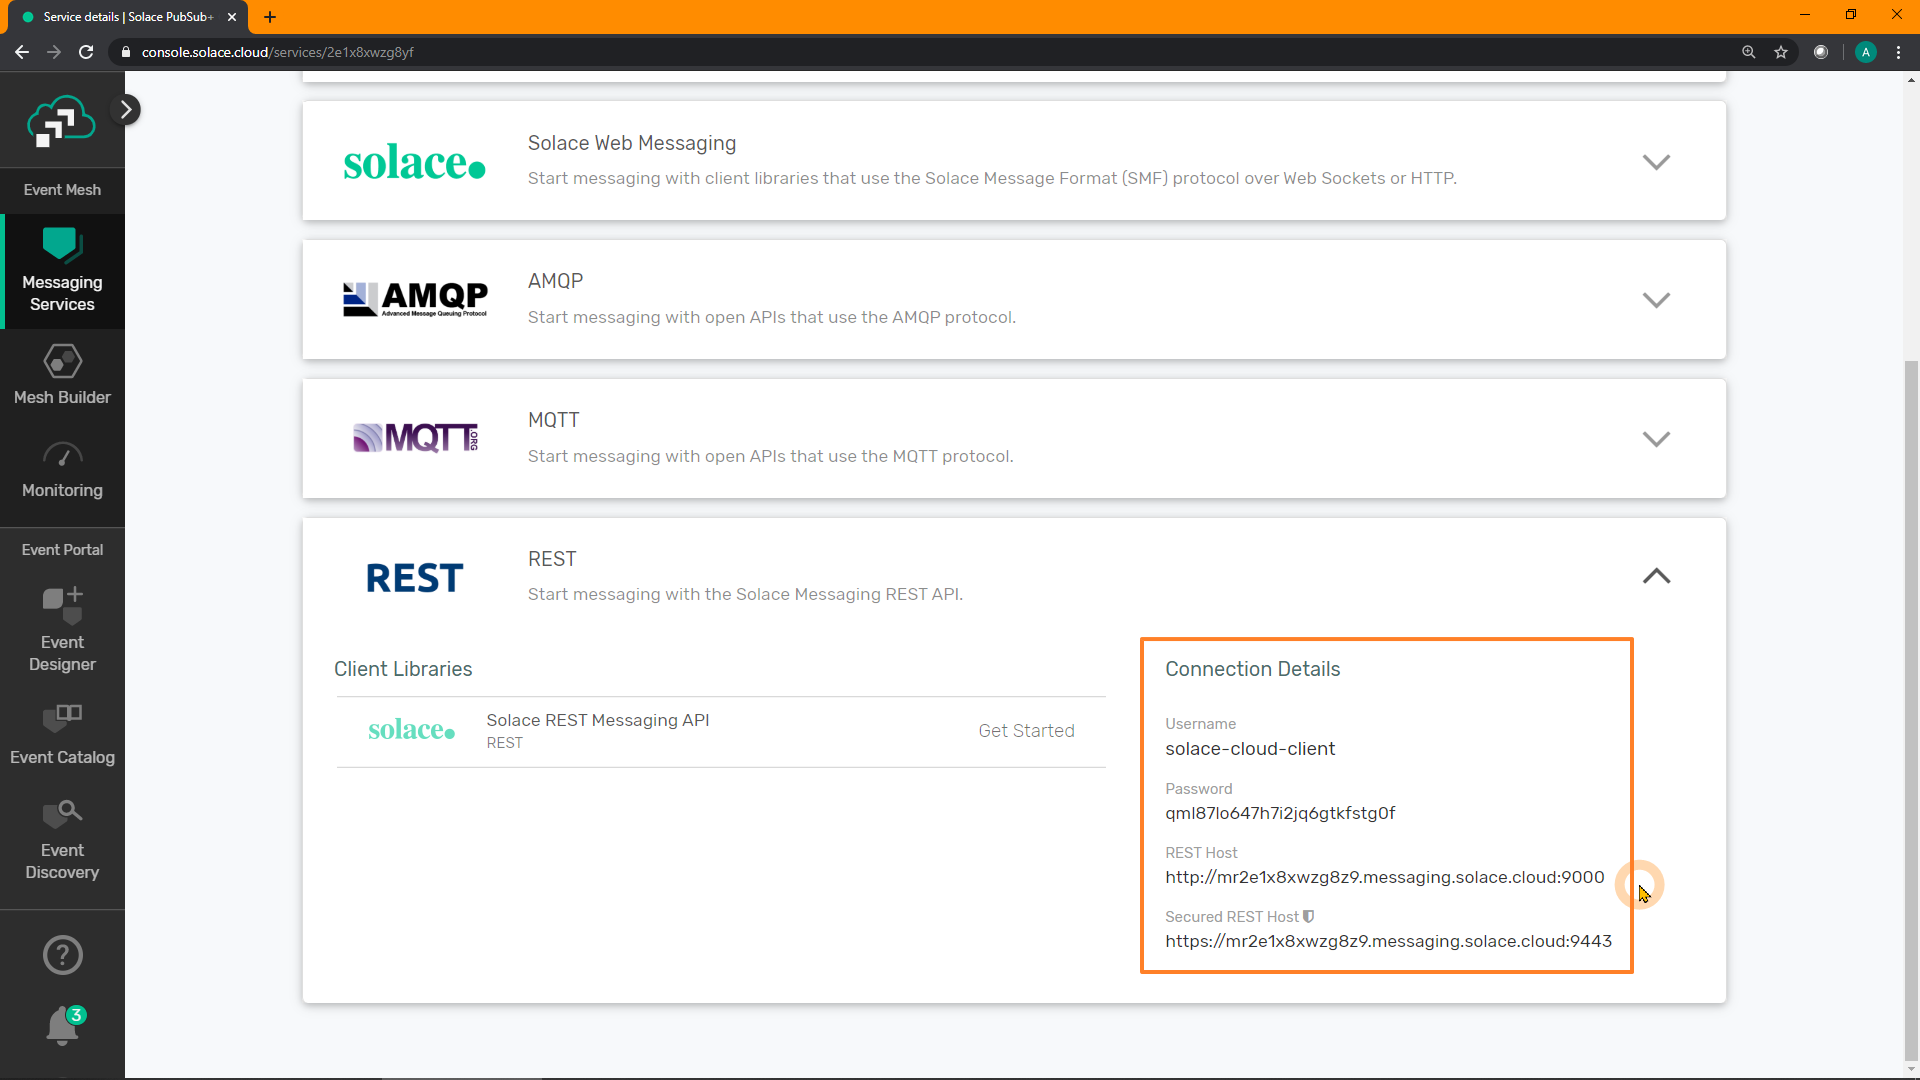Click the Solace REST Messaging API entry
The height and width of the screenshot is (1080, 1920).
coord(597,721)
